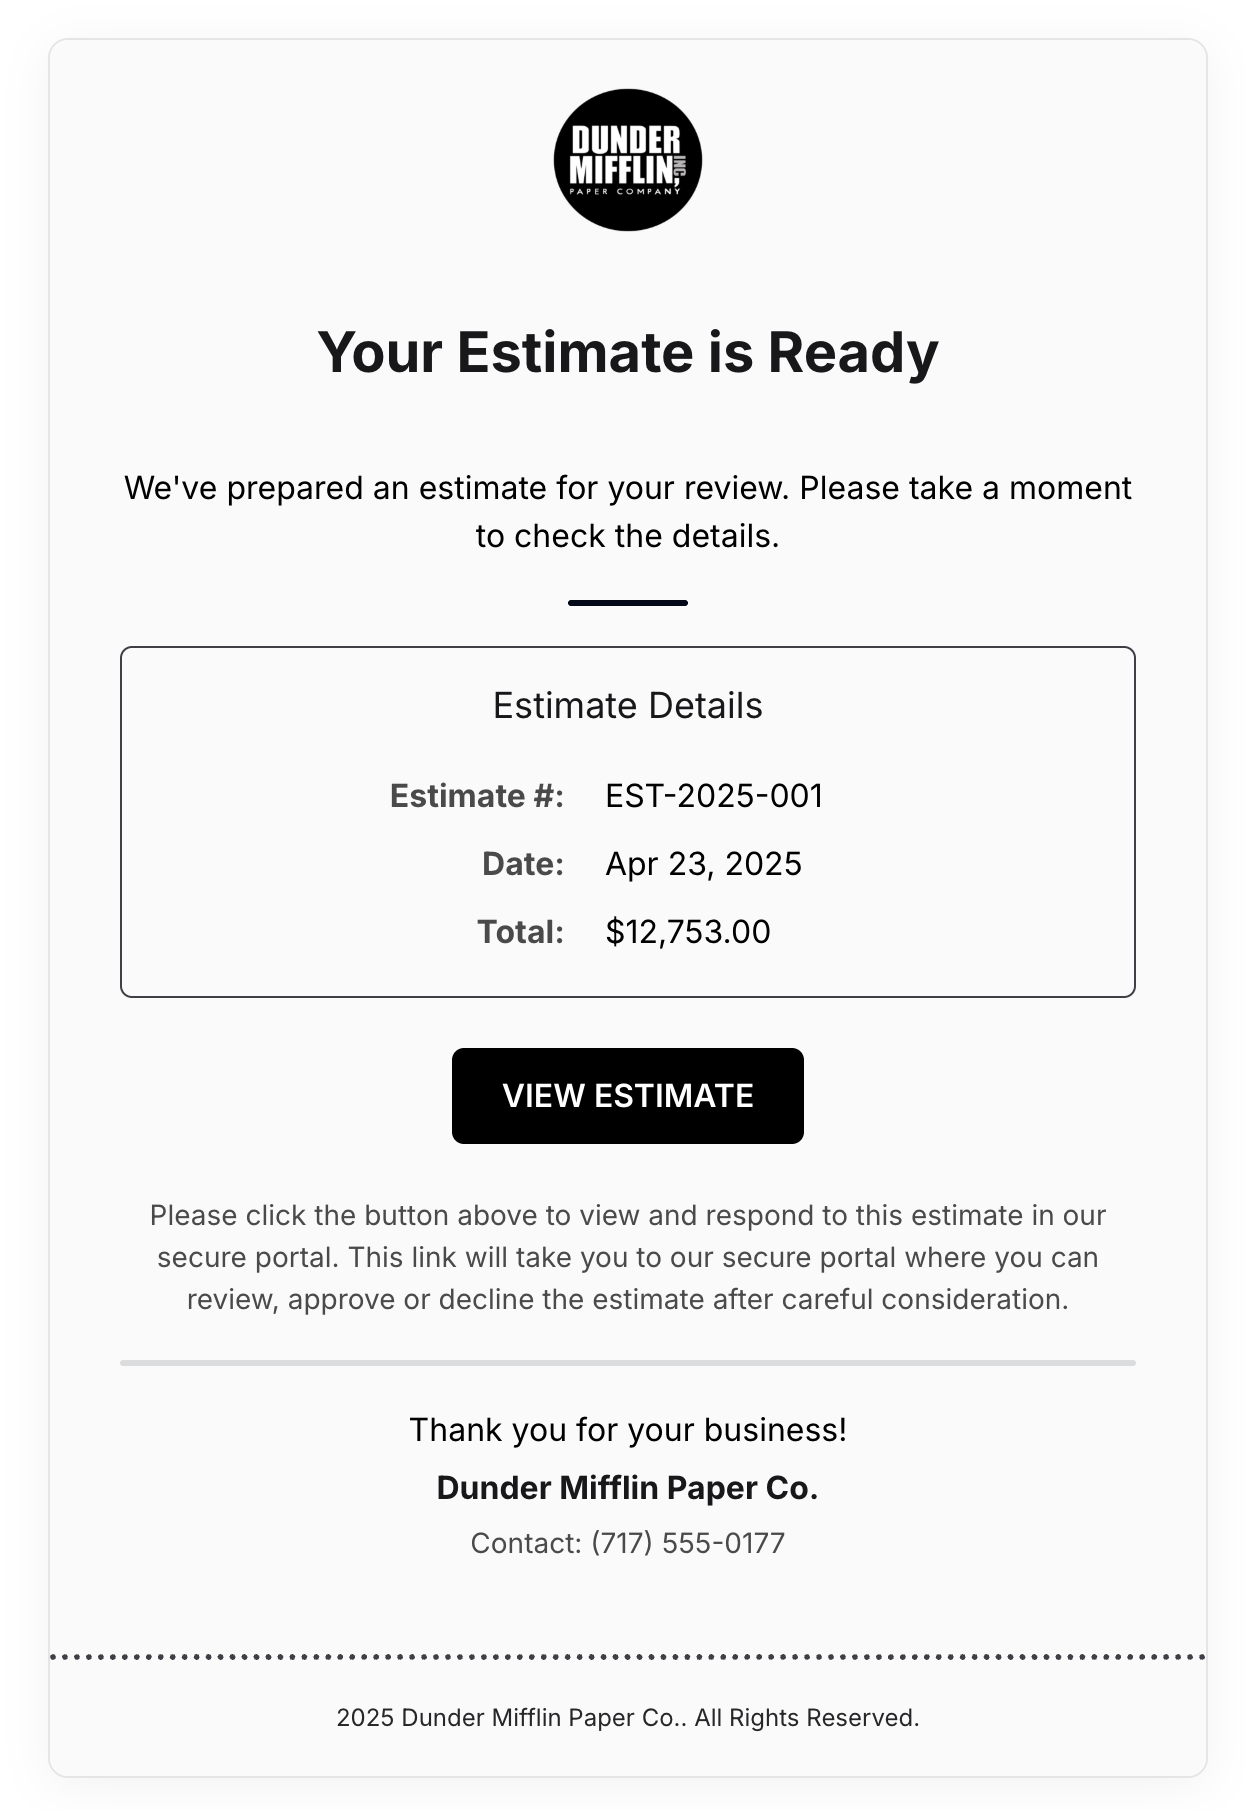1246x1820 pixels.
Task: Click the phone number (717) 555-0177
Action: click(688, 1543)
